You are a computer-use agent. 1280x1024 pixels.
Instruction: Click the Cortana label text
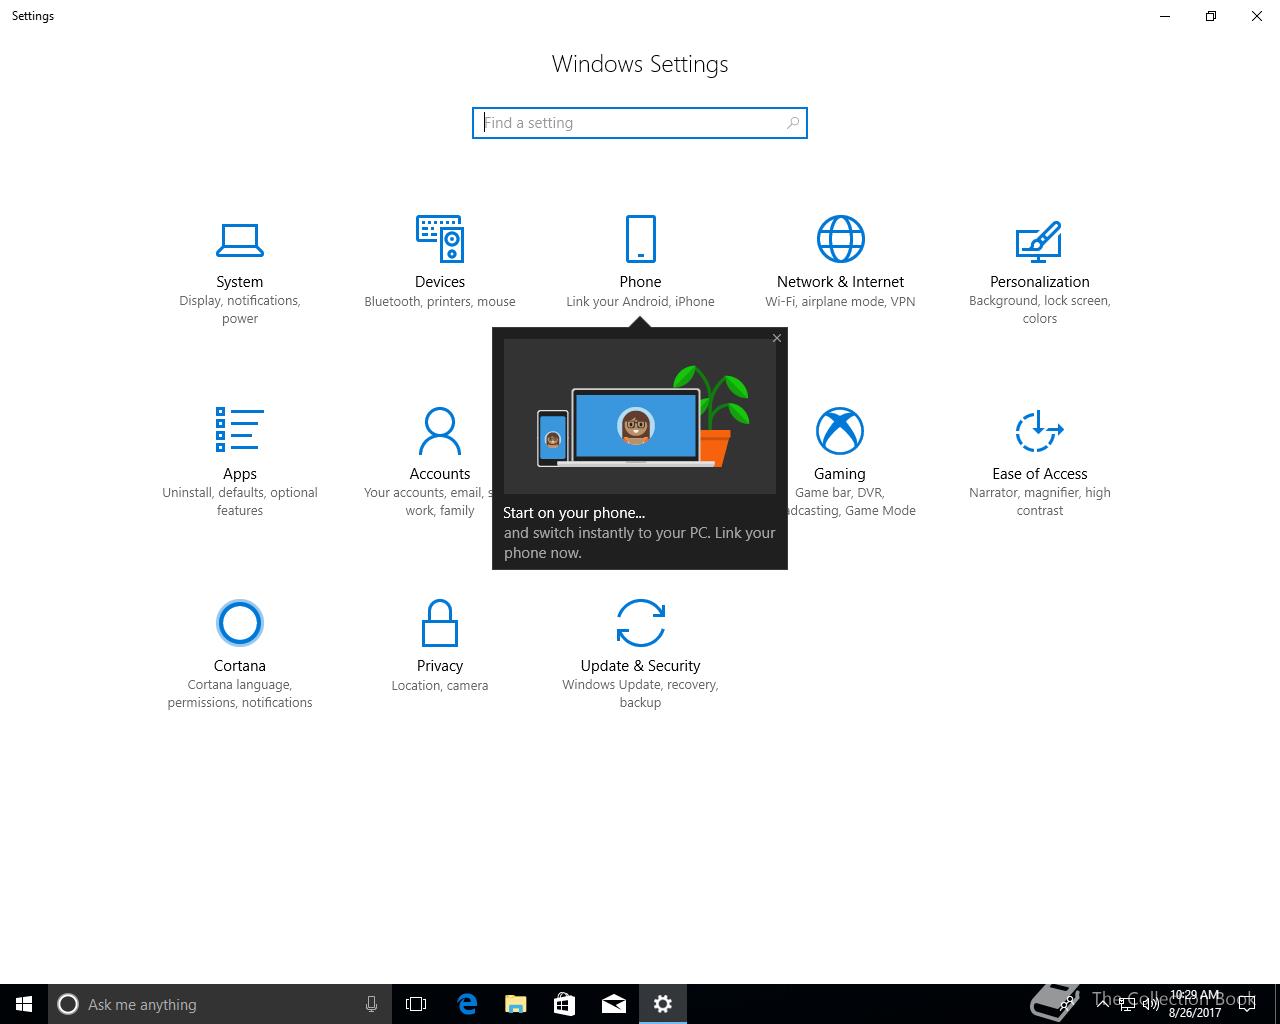[240, 666]
